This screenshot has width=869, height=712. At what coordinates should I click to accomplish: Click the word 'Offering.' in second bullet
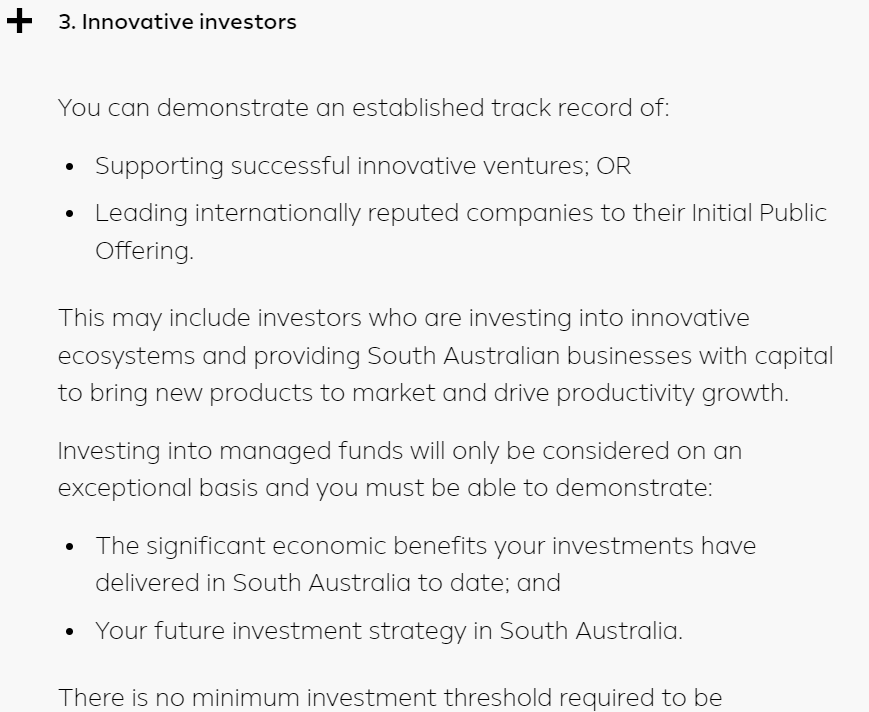tap(145, 251)
